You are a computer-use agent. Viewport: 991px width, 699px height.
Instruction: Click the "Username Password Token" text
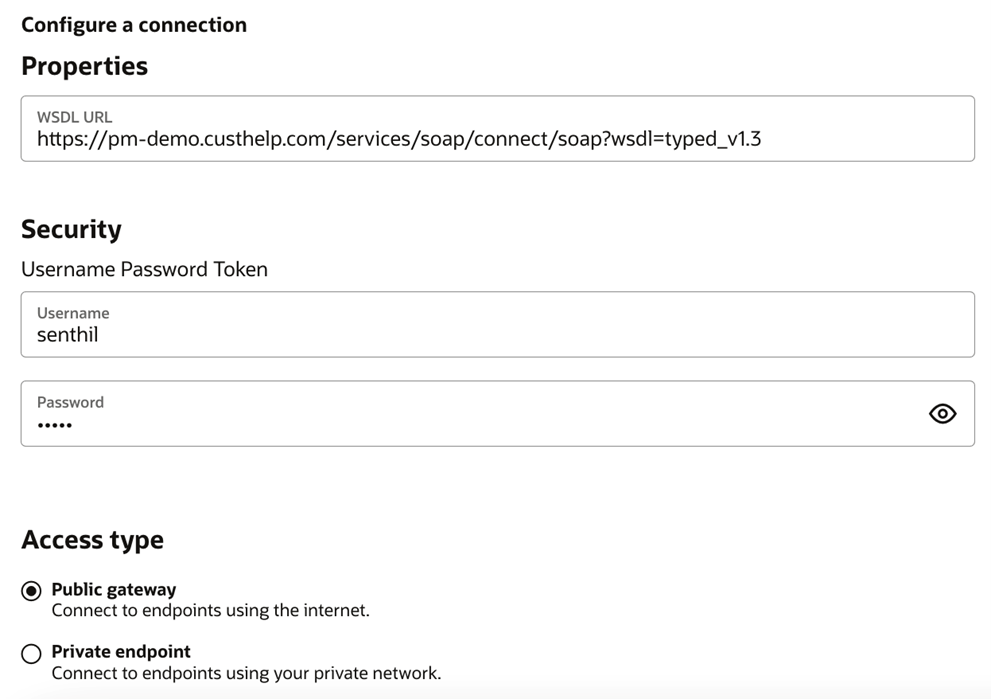click(145, 269)
